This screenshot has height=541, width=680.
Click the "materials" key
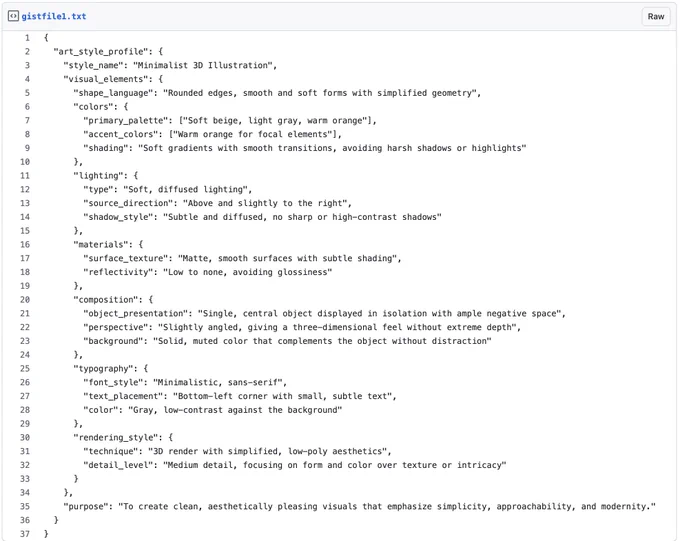click(x=101, y=245)
